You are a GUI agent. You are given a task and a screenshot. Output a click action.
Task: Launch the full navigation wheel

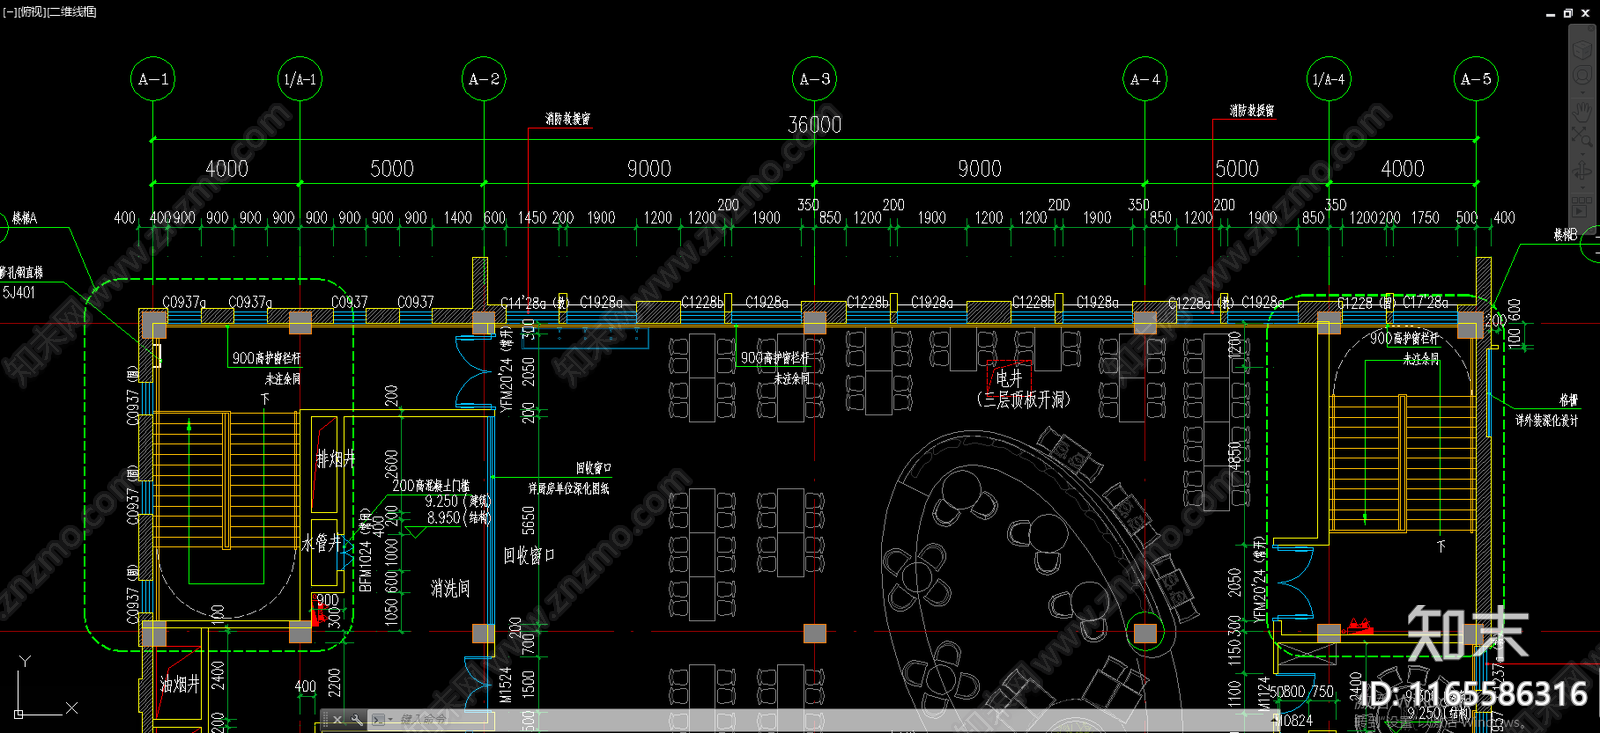point(1581,75)
